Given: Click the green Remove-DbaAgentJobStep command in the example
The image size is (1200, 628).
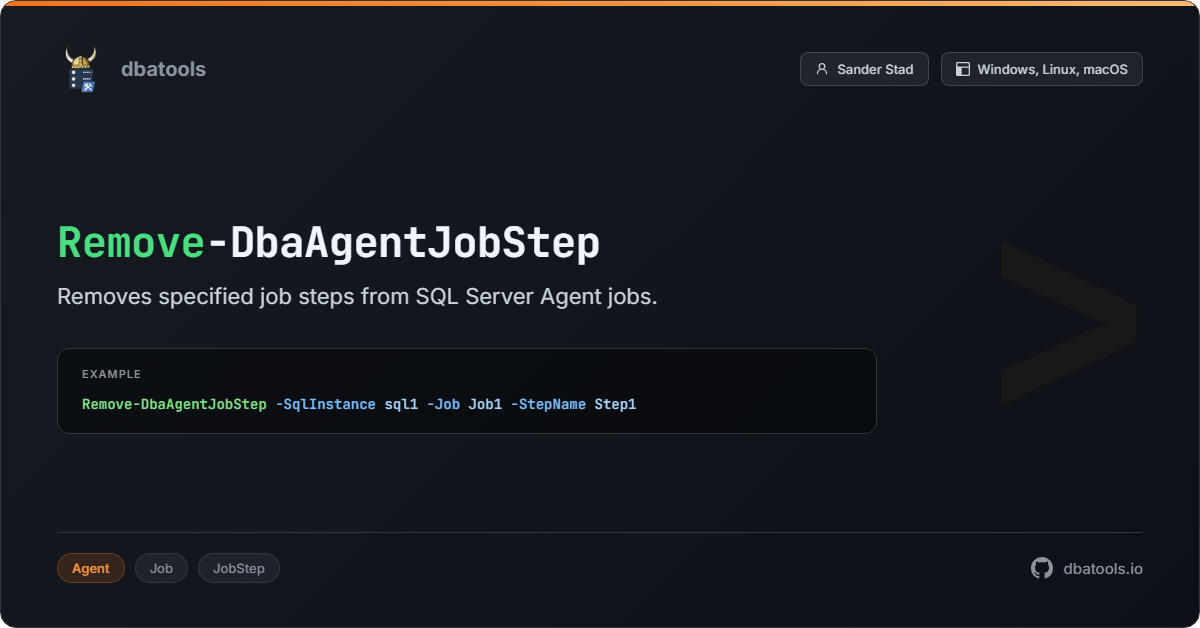Looking at the screenshot, I should 174,404.
